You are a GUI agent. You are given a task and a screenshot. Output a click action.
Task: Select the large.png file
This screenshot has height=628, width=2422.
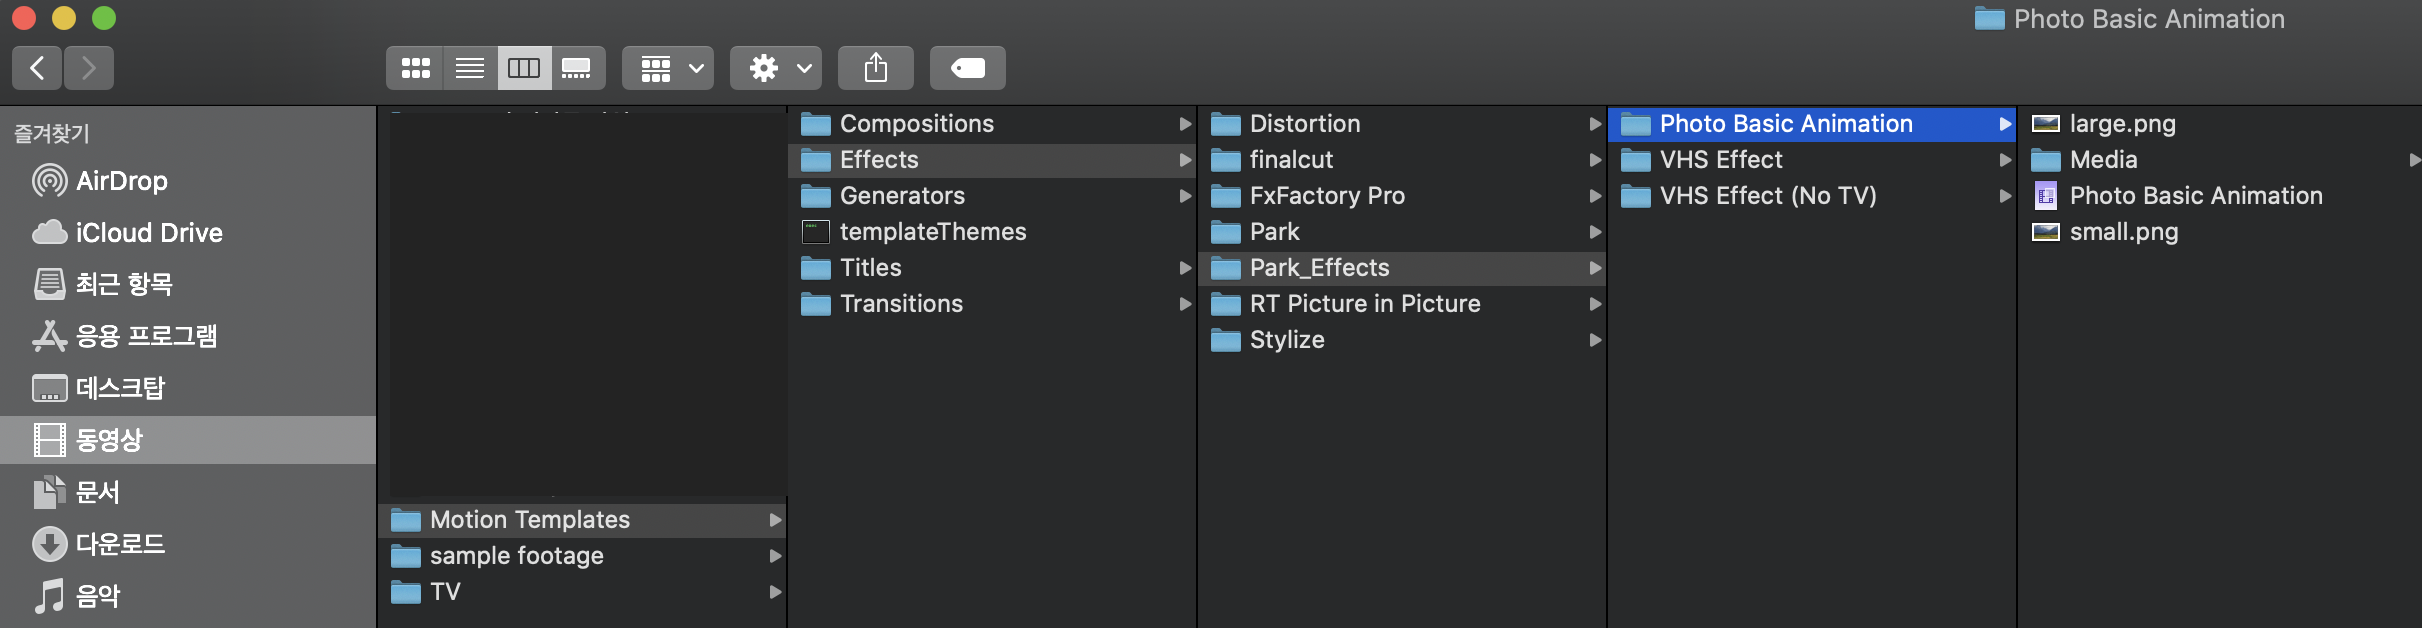(2122, 124)
